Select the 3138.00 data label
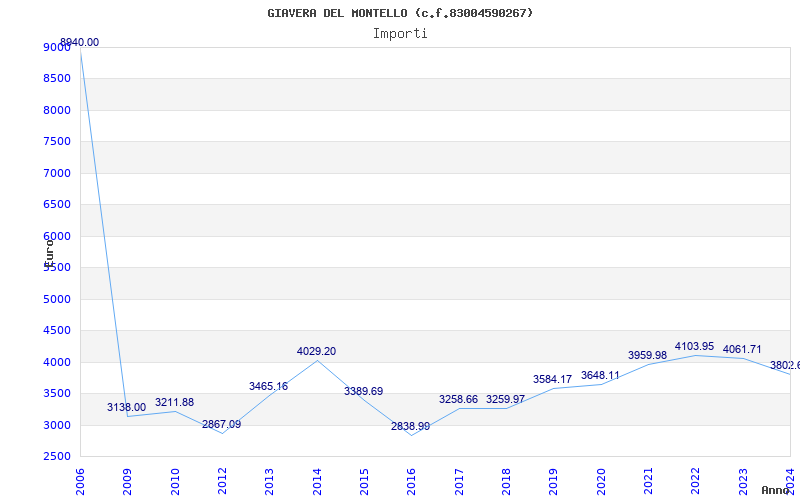The width and height of the screenshot is (800, 500). 127,408
